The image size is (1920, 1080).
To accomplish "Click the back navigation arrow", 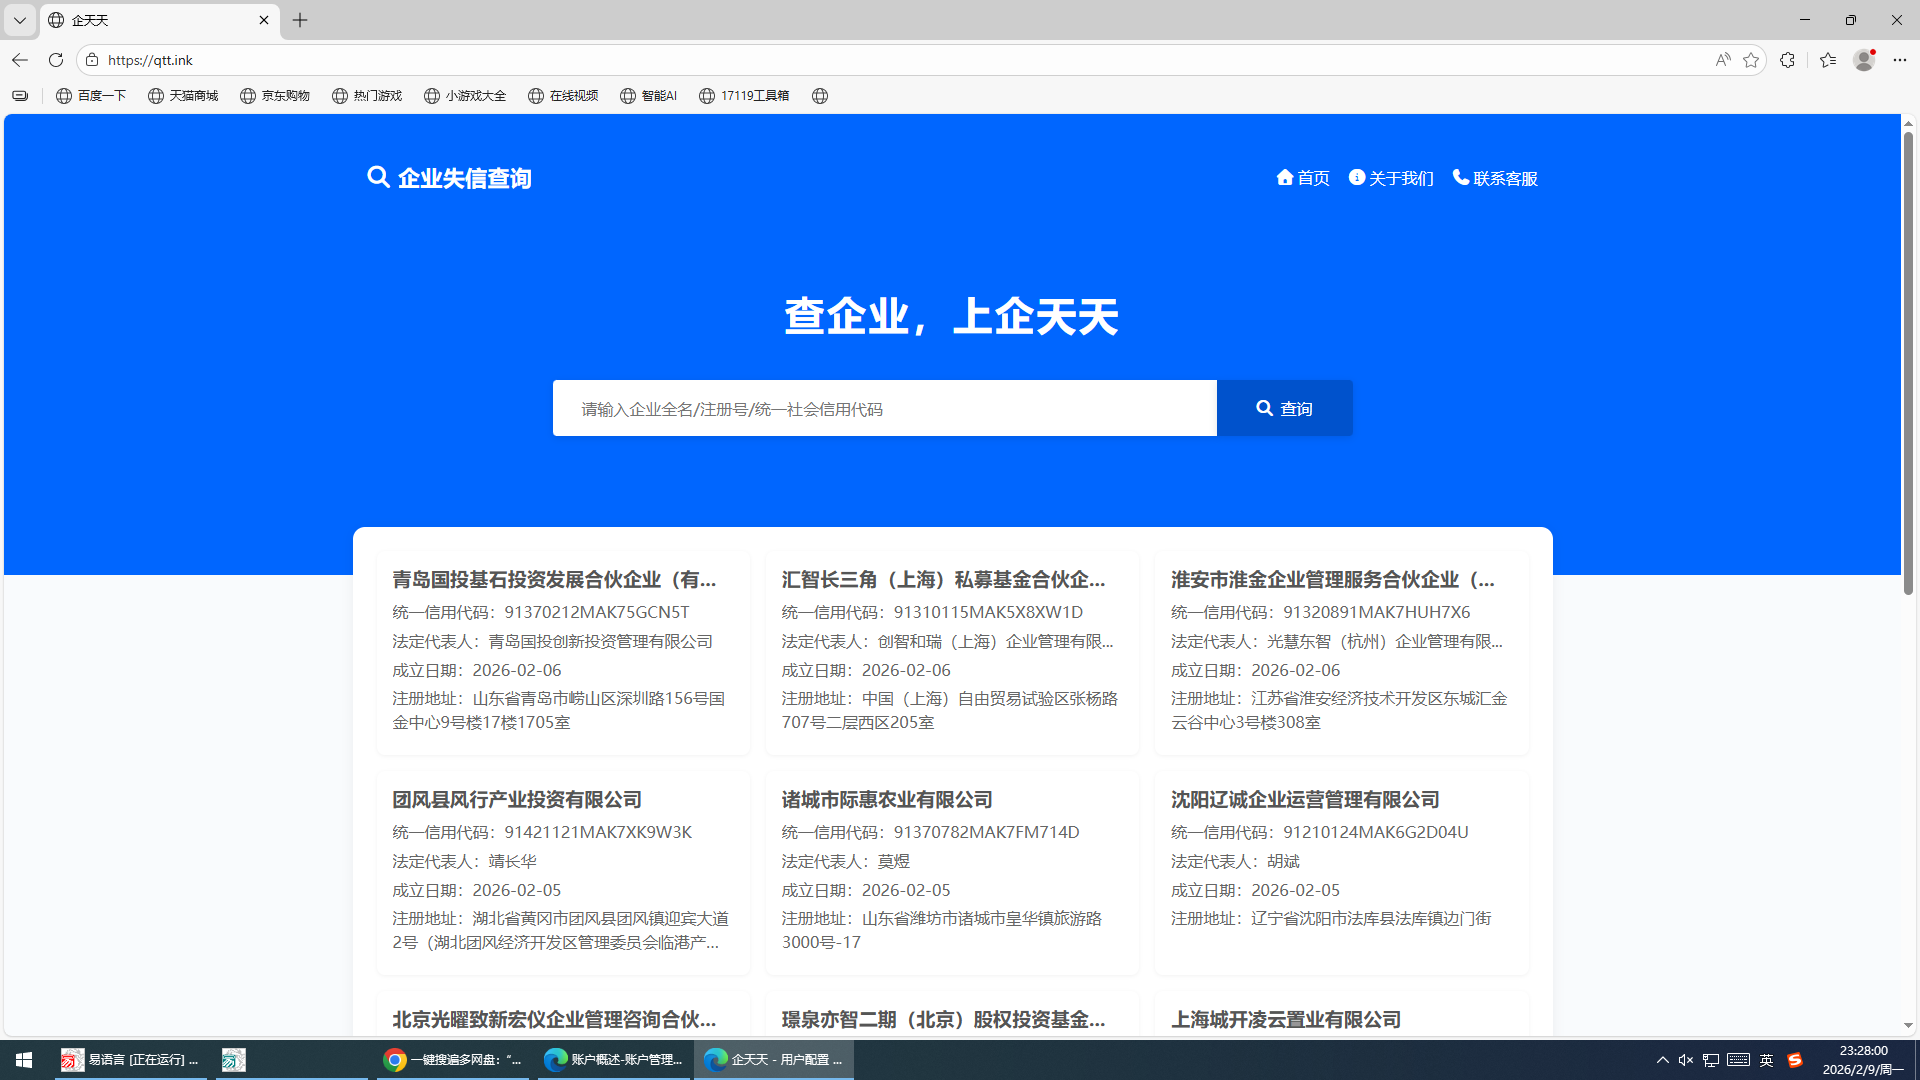I will (20, 60).
